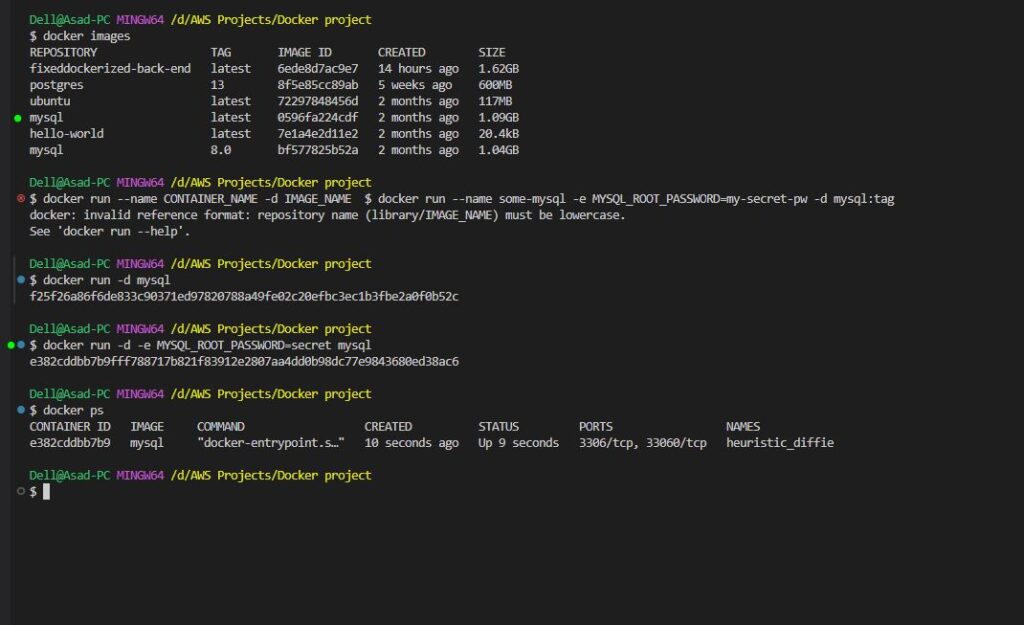
Task: Click the ubuntu repository name
Action: click(50, 101)
